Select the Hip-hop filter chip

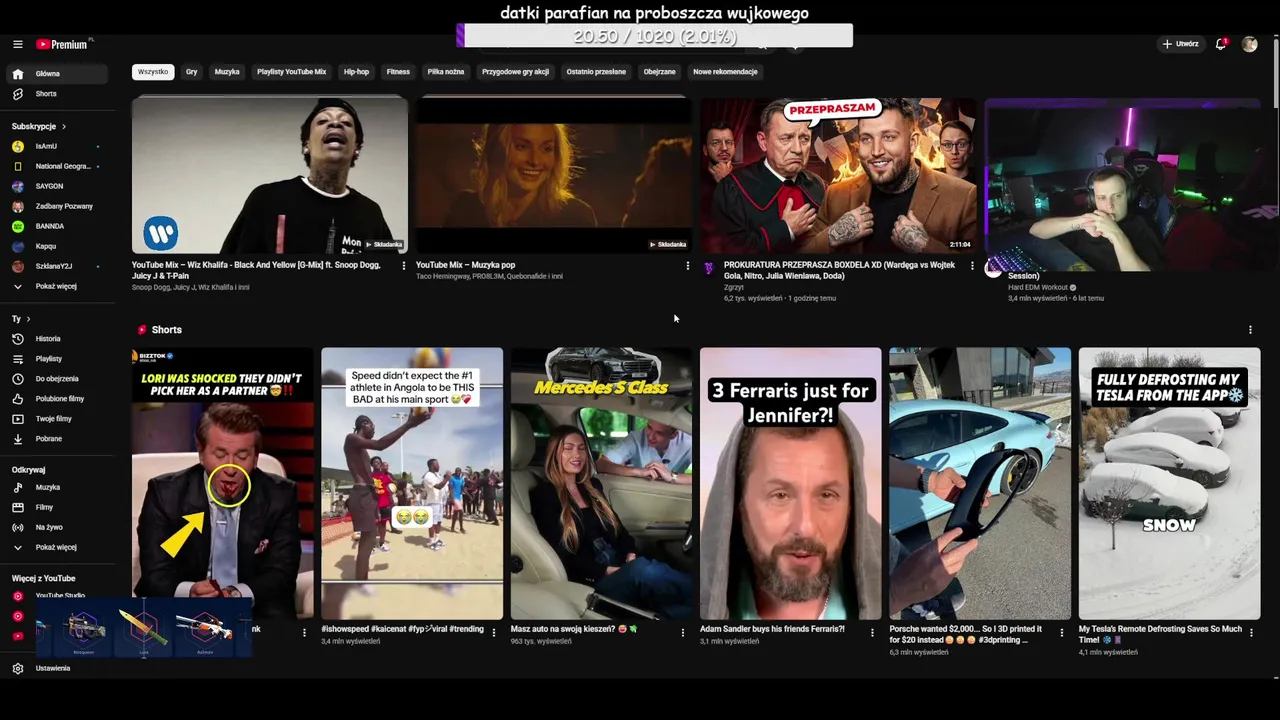[x=356, y=72]
